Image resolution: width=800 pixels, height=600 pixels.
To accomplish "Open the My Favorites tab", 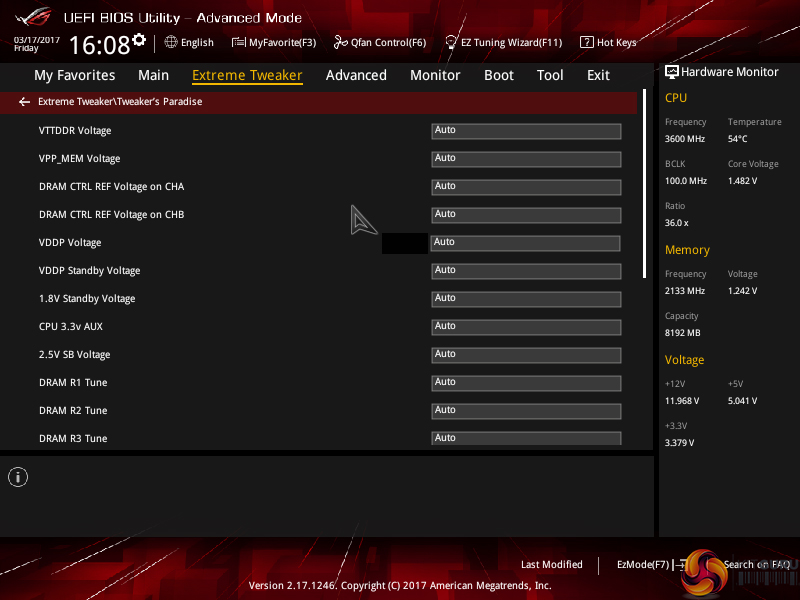I will [74, 75].
